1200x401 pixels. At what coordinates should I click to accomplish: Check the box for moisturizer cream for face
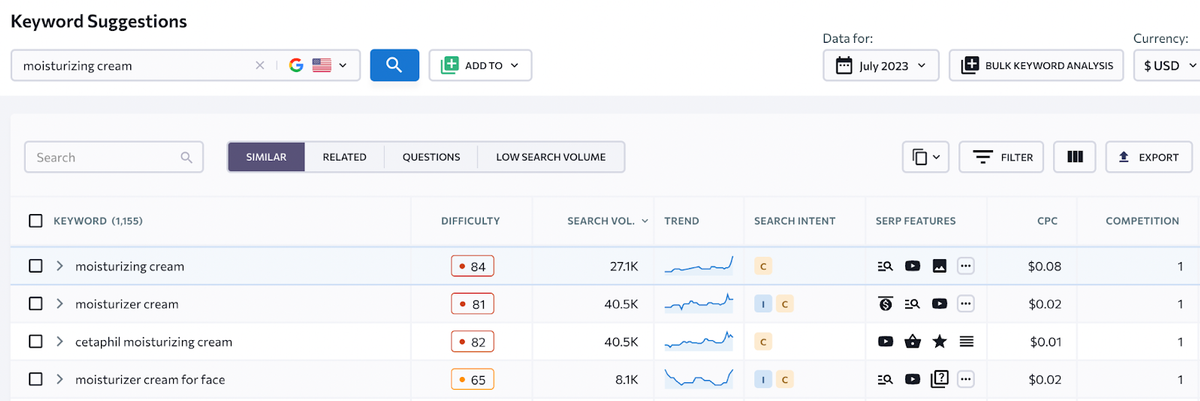36,379
